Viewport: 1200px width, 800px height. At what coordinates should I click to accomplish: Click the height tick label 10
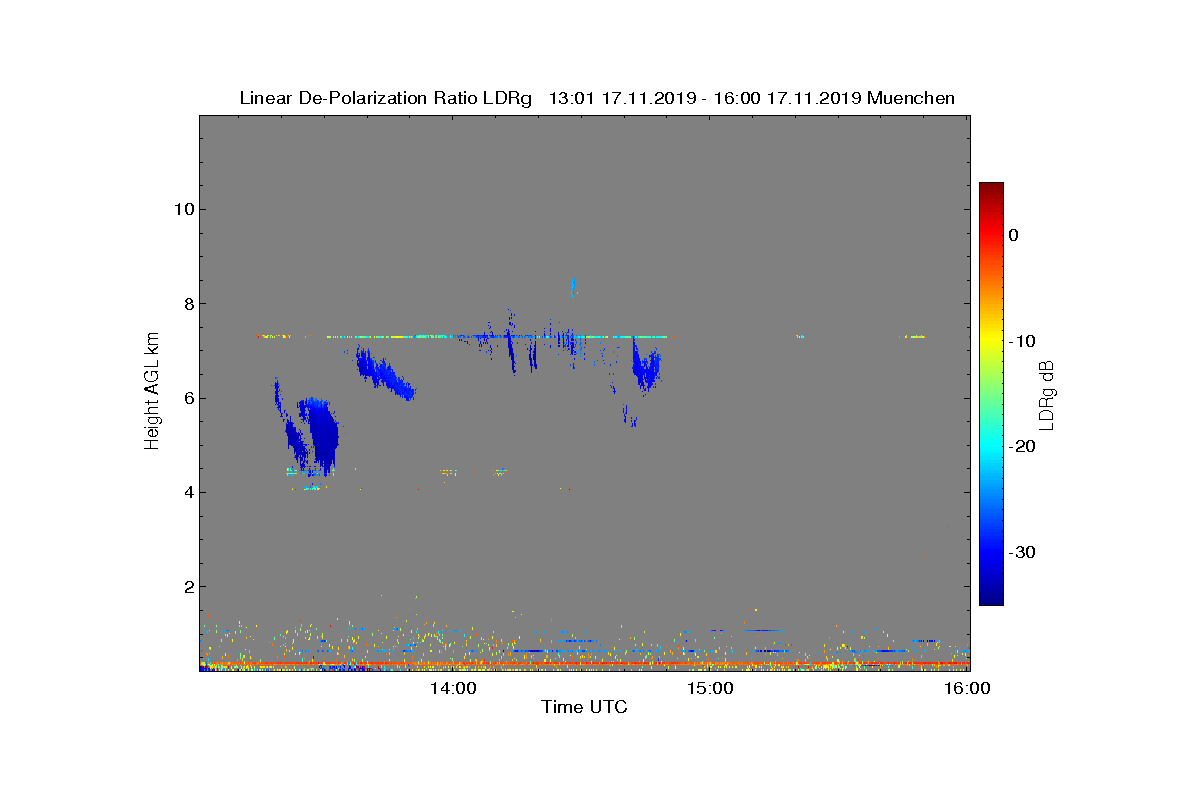[x=182, y=209]
